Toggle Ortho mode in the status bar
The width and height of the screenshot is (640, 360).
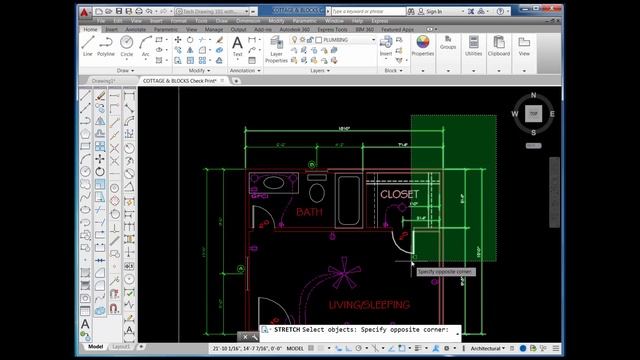tap(348, 348)
